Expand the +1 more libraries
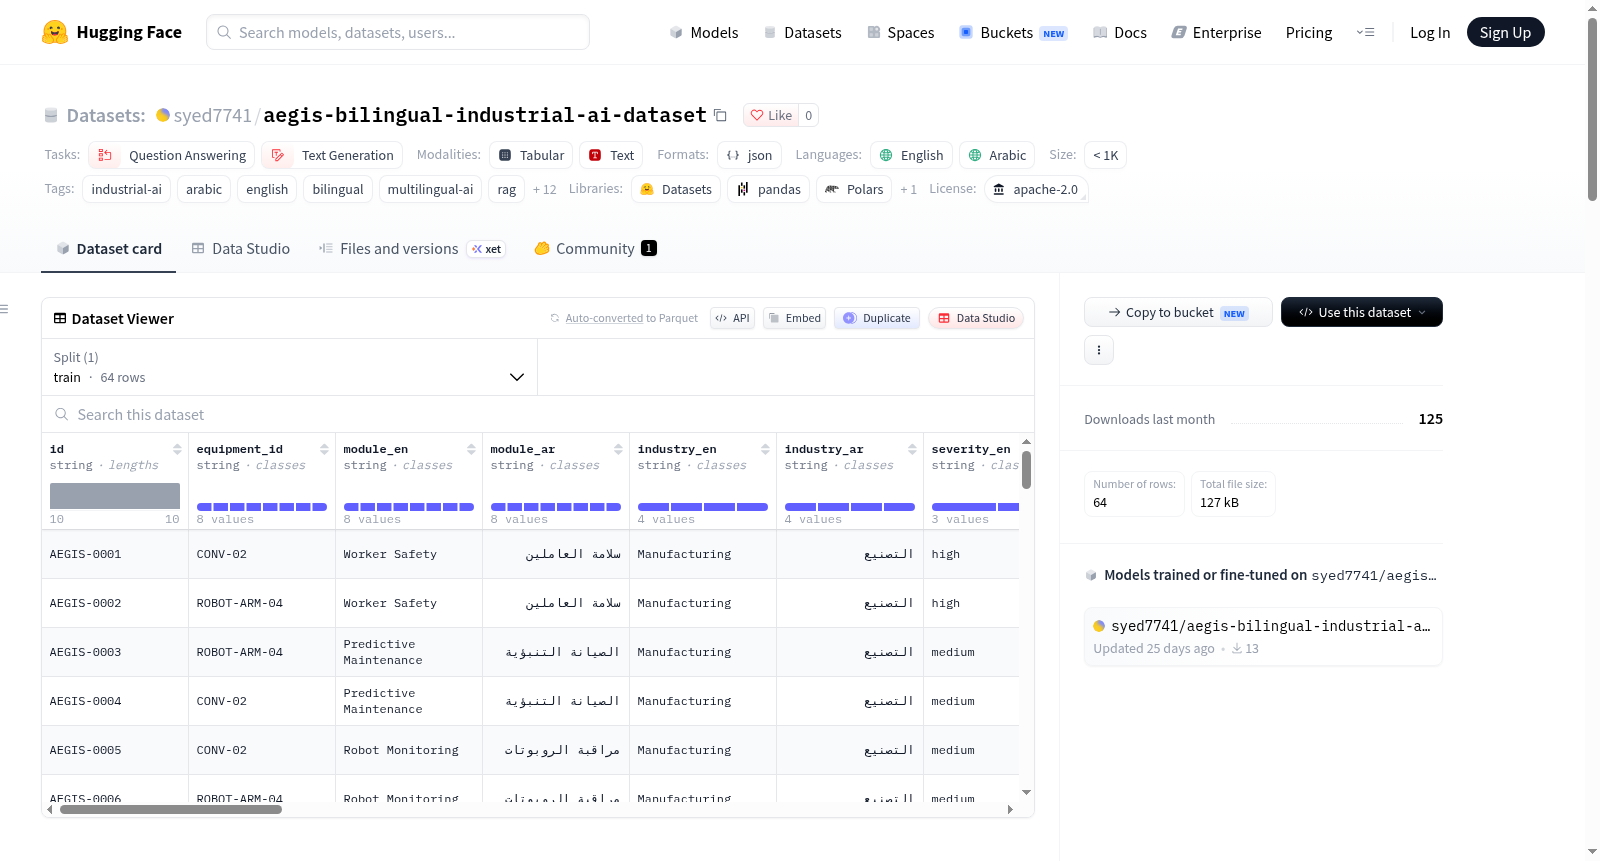This screenshot has height=861, width=1600. click(x=908, y=189)
